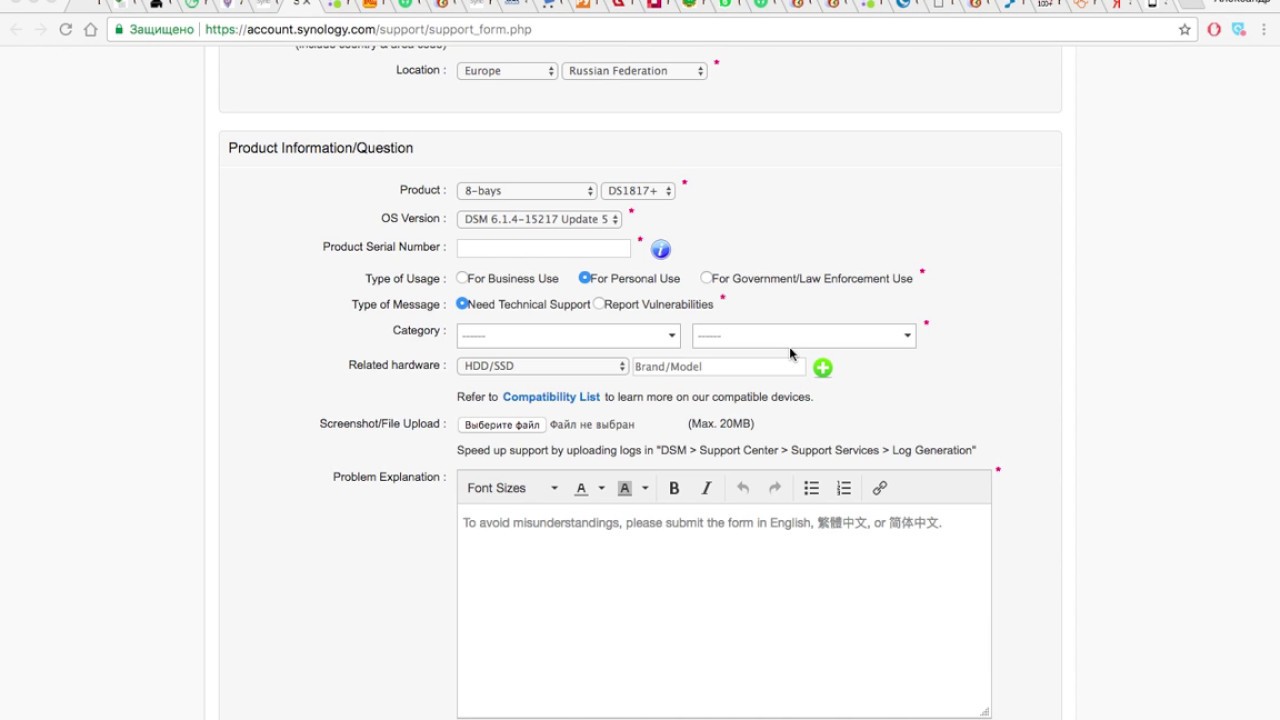
Task: Open the 8-bays product dropdown
Action: pos(527,191)
